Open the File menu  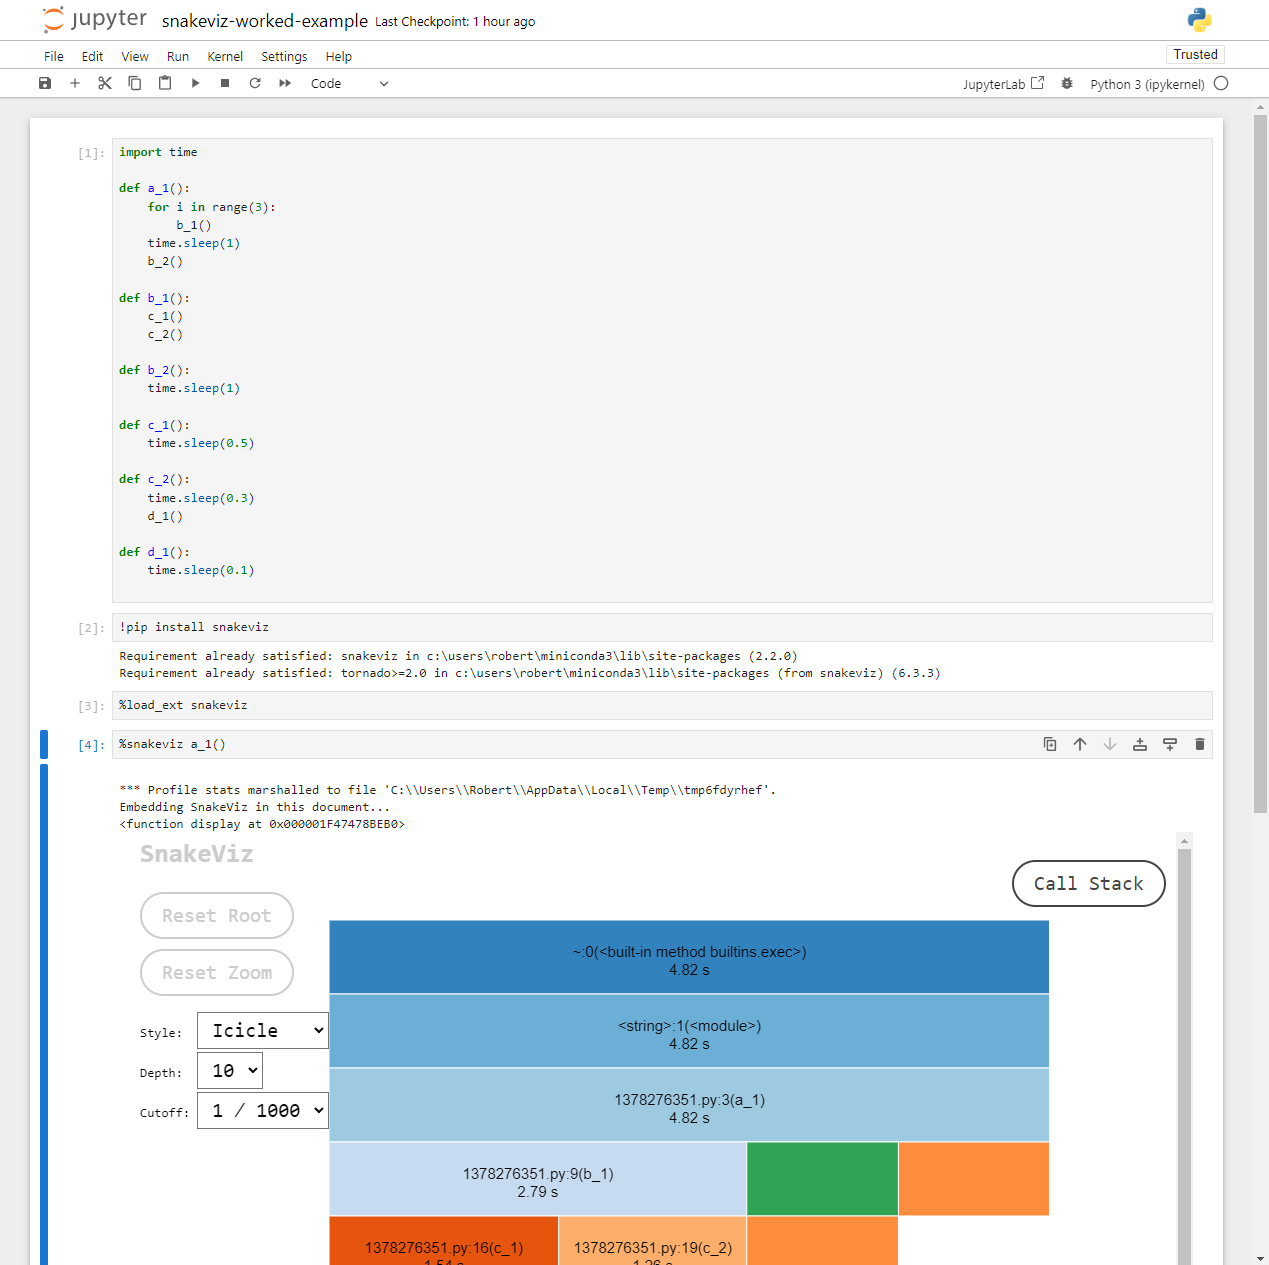(54, 57)
